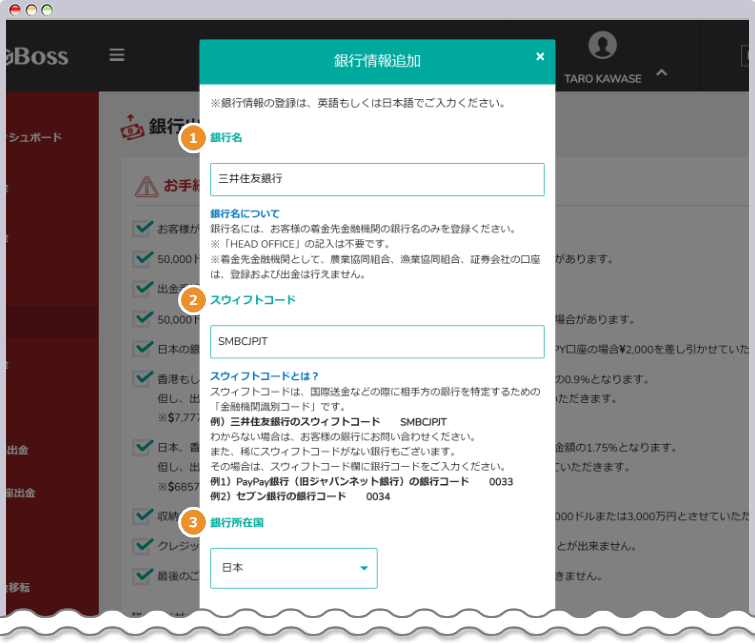
Task: Click the SWIFT code field SMBCJPJT
Action: [x=377, y=341]
